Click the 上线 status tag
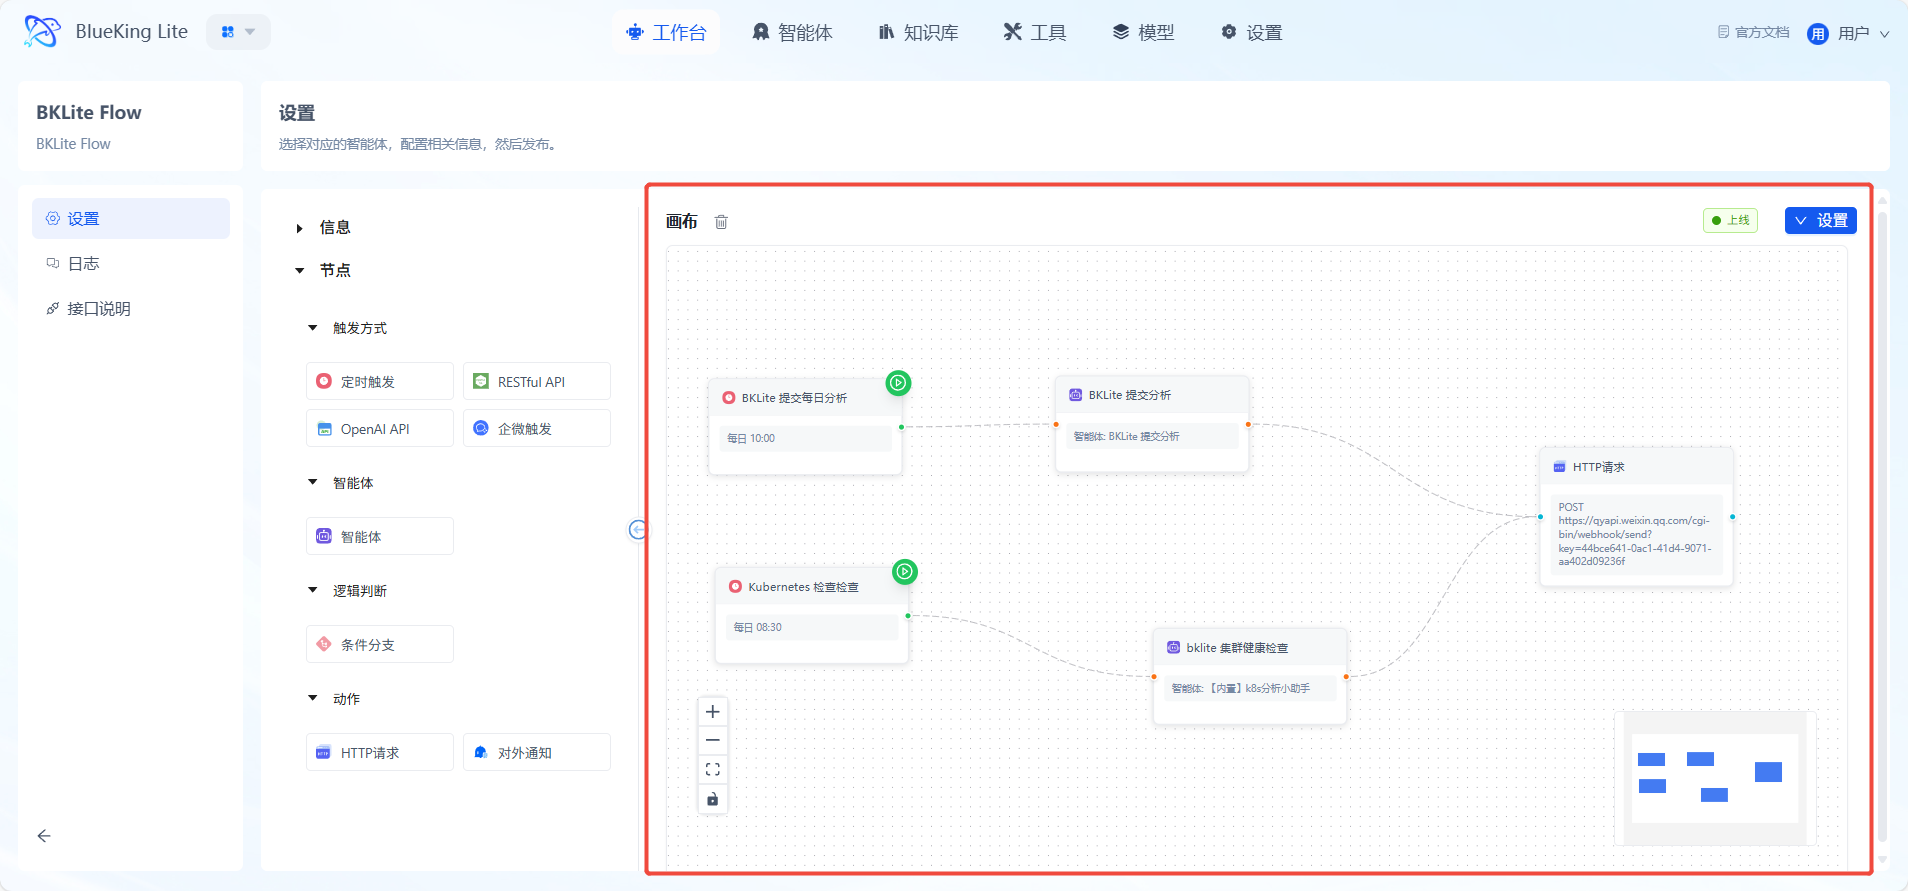The height and width of the screenshot is (891, 1908). 1730,220
